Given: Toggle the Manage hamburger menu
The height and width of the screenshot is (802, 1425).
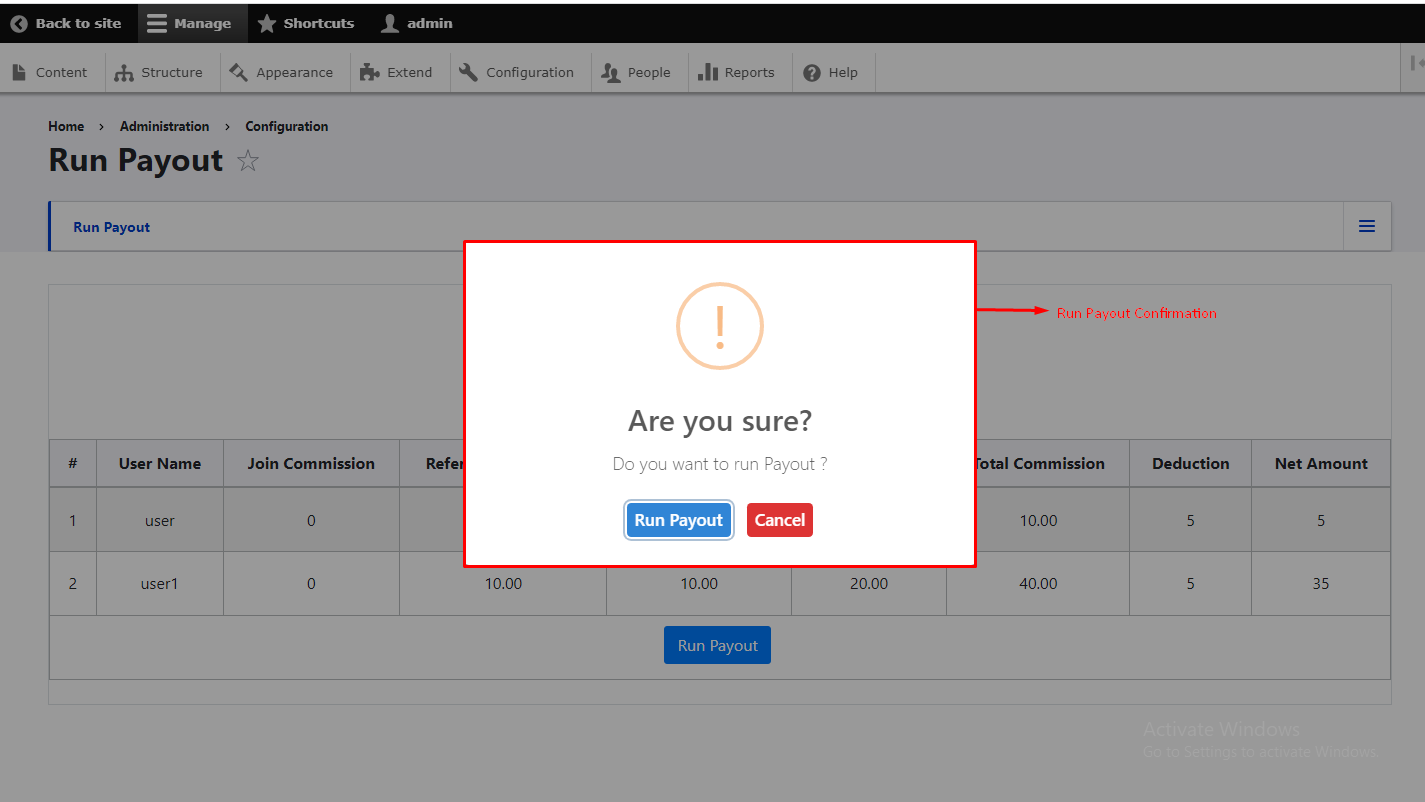Looking at the screenshot, I should [x=157, y=23].
